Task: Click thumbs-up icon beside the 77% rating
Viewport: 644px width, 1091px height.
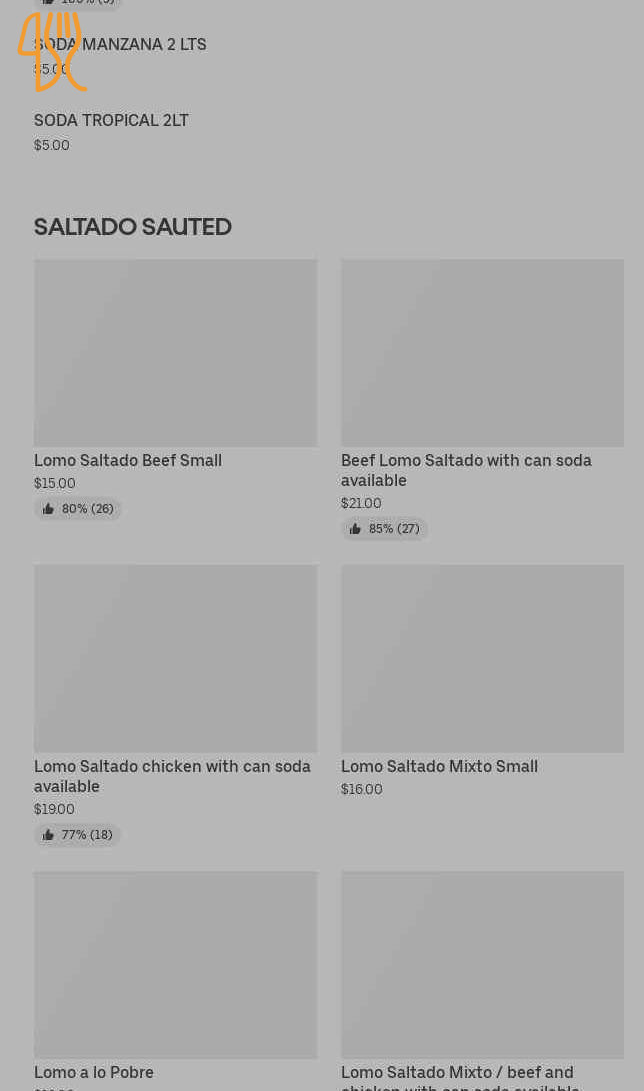Action: pyautogui.click(x=48, y=835)
